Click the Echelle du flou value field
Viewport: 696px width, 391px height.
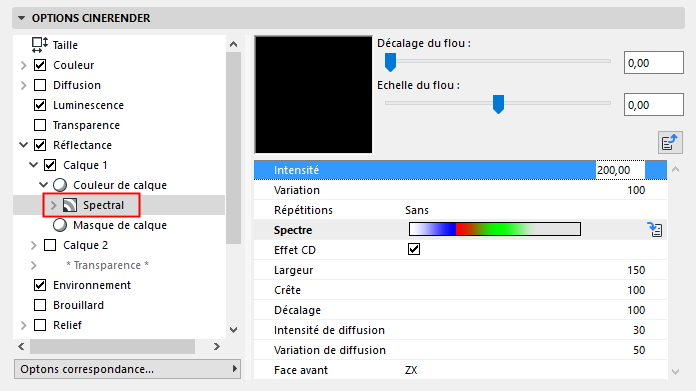coord(653,105)
